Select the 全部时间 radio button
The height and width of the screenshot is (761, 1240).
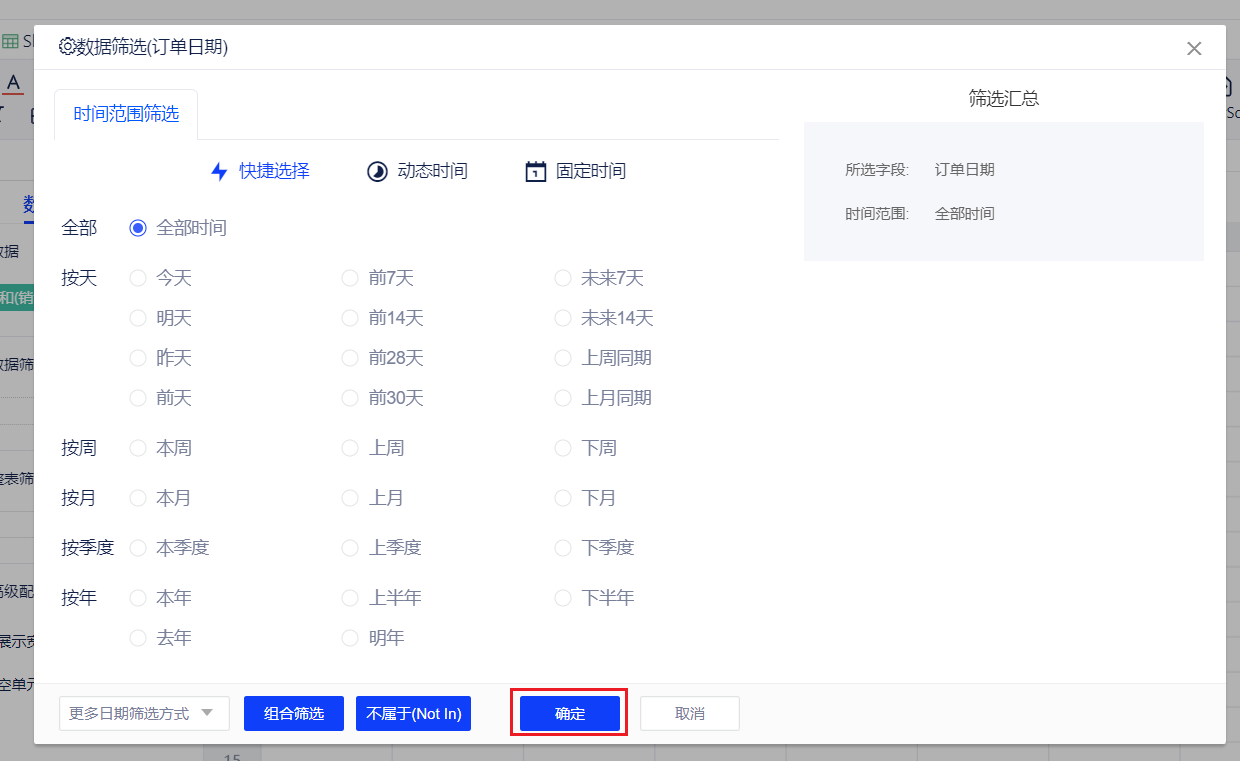pos(138,228)
